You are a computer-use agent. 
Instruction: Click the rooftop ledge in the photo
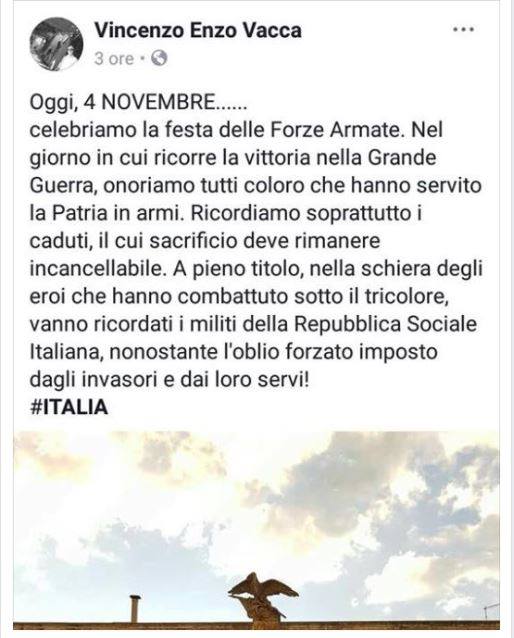click(257, 625)
